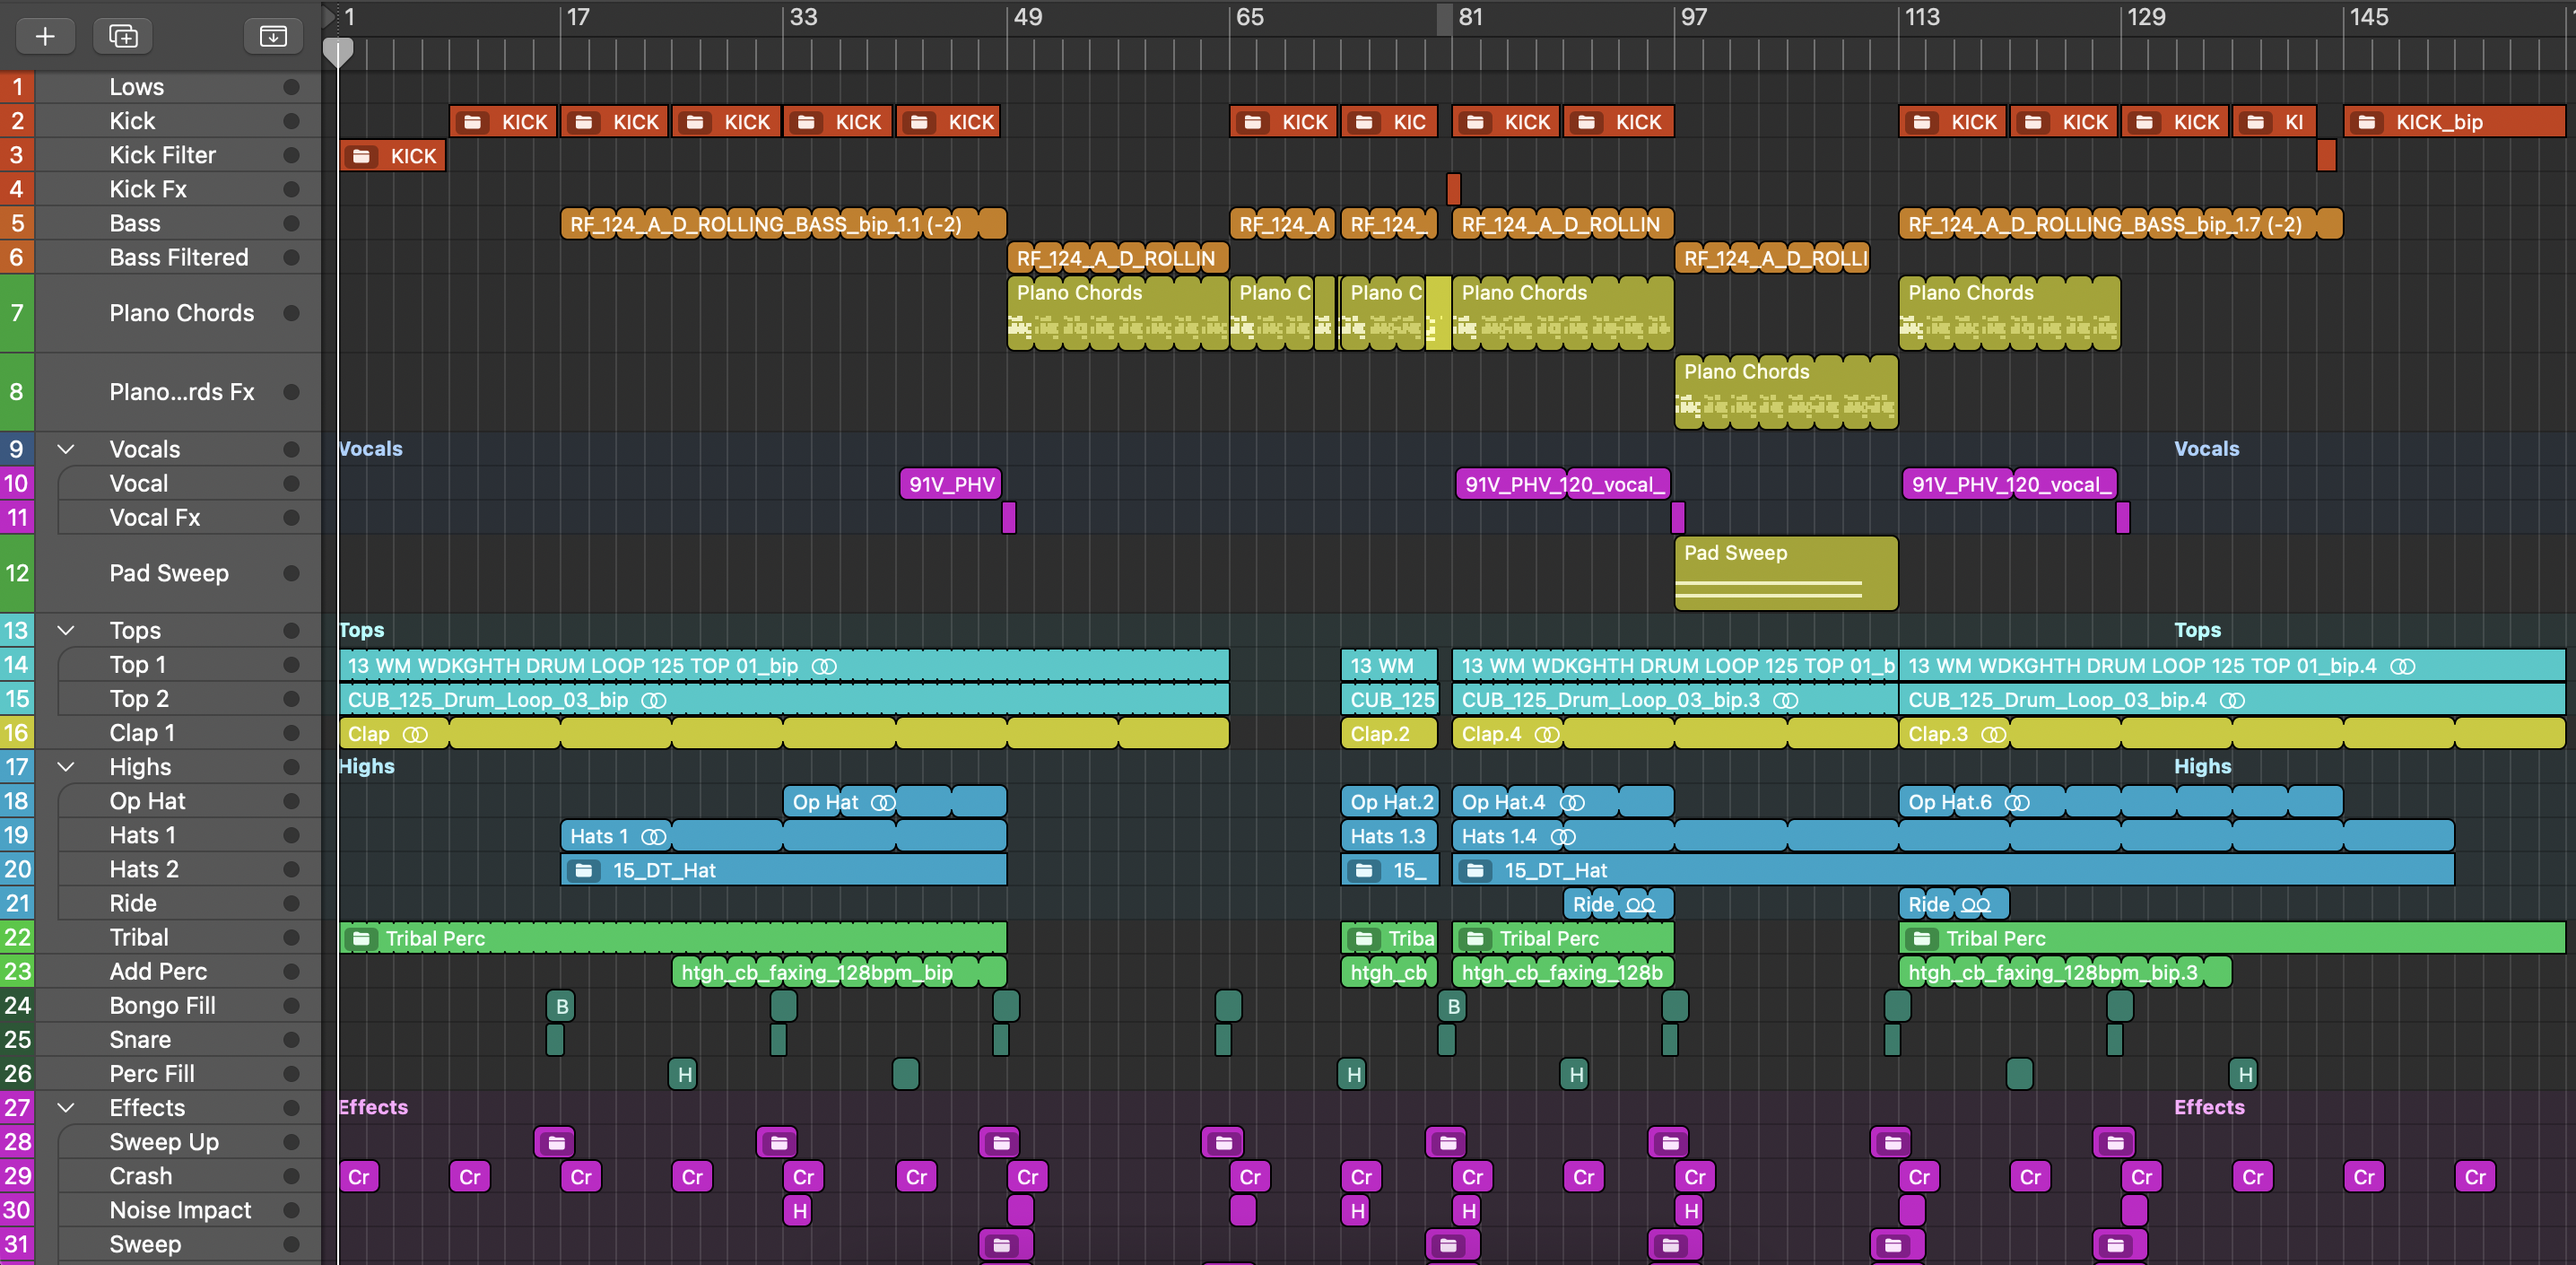Collapse the Vocals track stack

coord(66,449)
